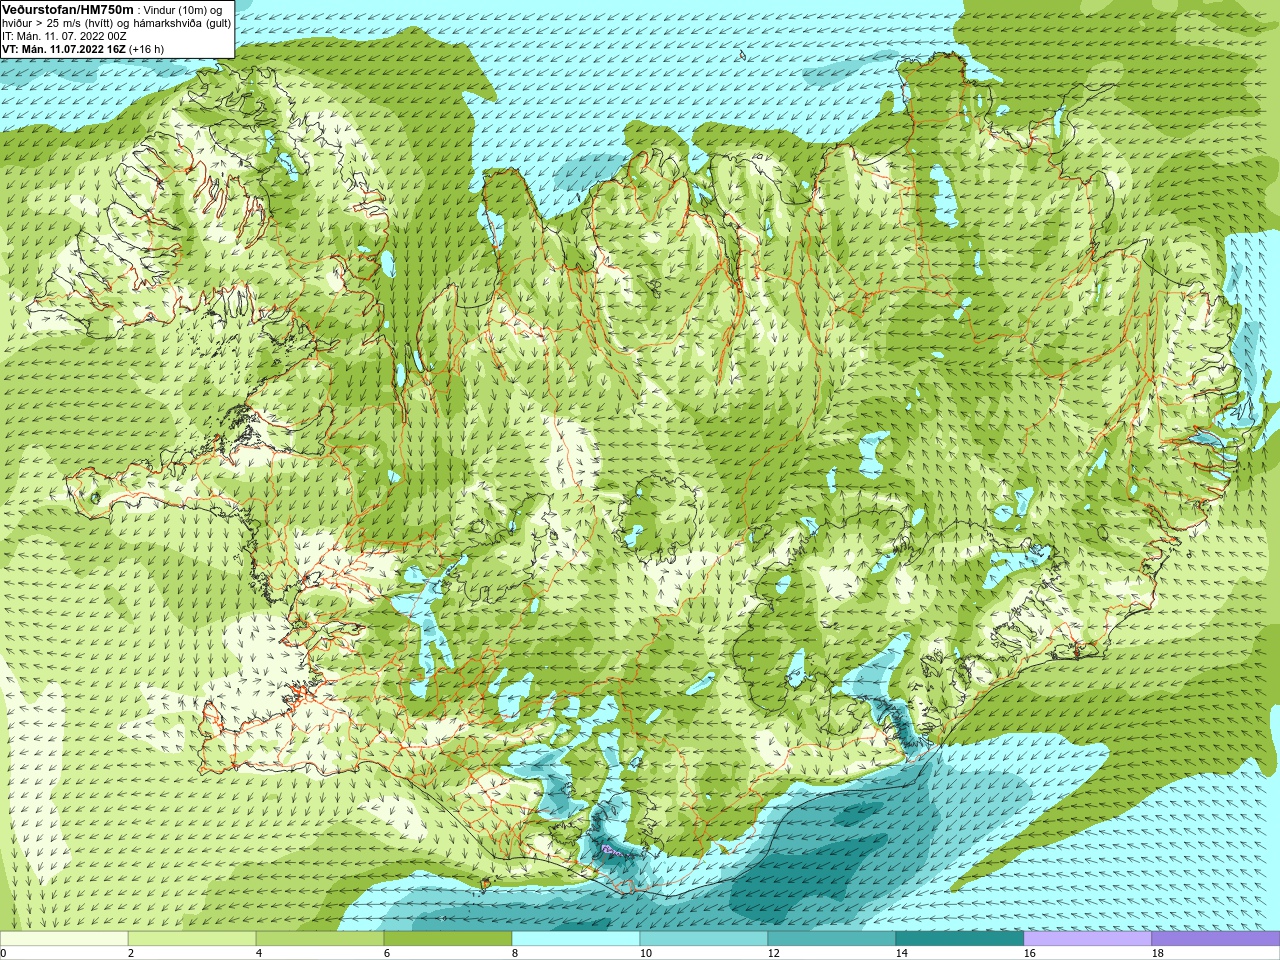1280x960 pixels.
Task: Click the dark teal 14–16 m/s legend swatch
Action: [x=960, y=939]
